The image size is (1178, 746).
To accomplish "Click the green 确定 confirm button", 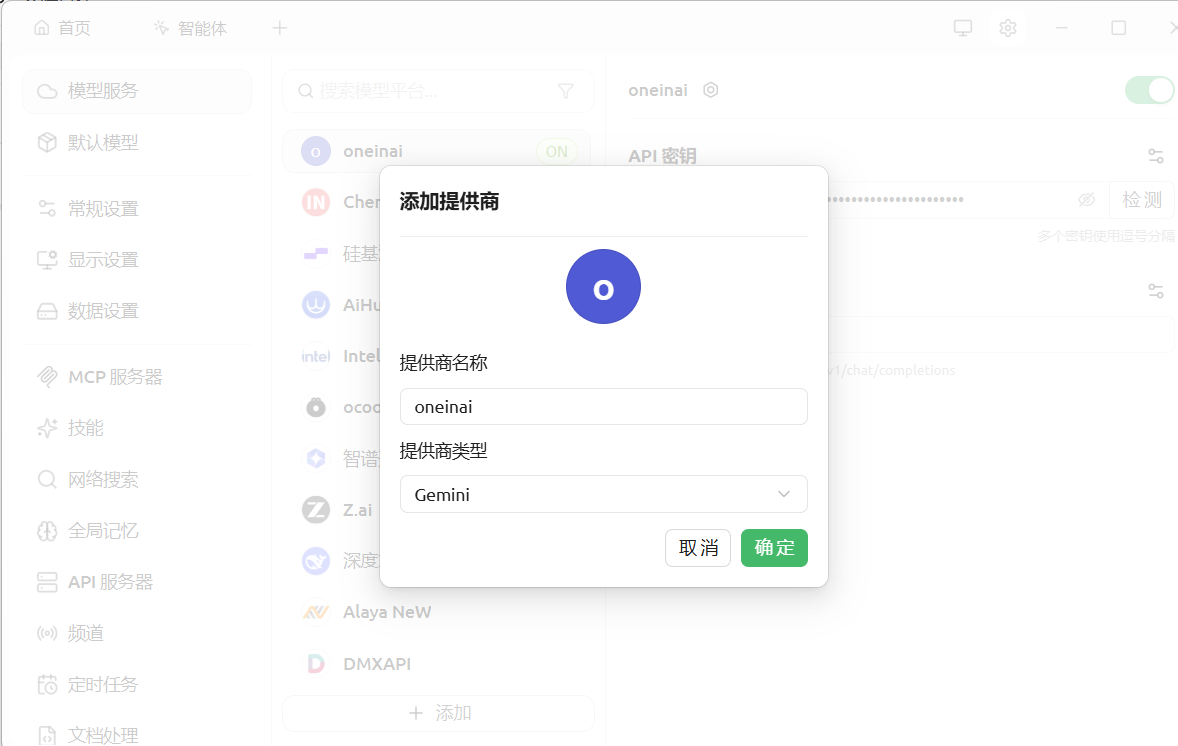I will [774, 548].
